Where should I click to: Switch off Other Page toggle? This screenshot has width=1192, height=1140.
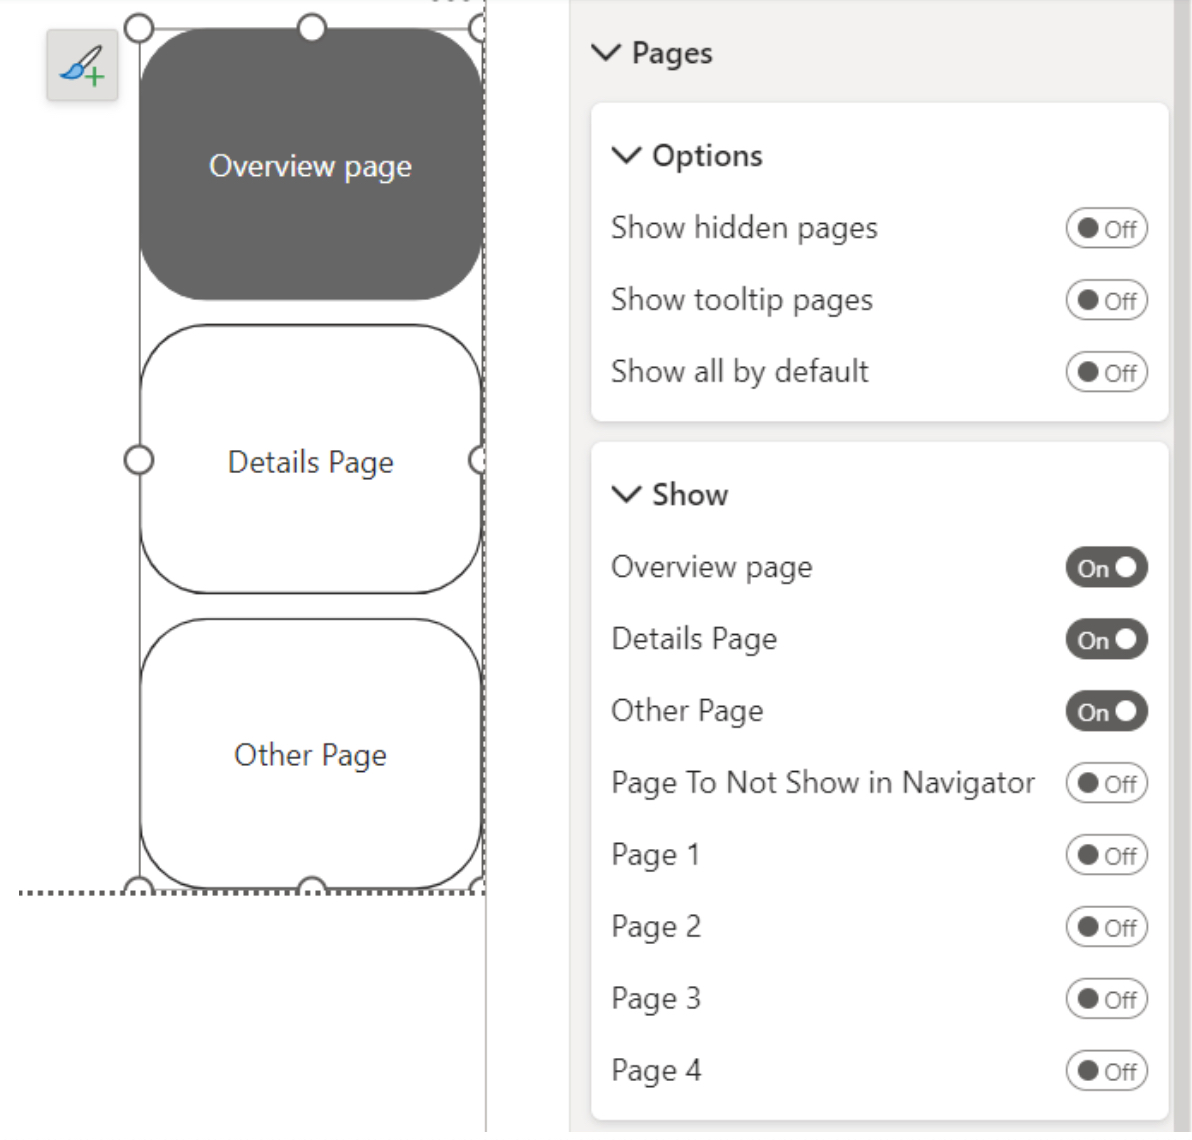coord(1106,711)
